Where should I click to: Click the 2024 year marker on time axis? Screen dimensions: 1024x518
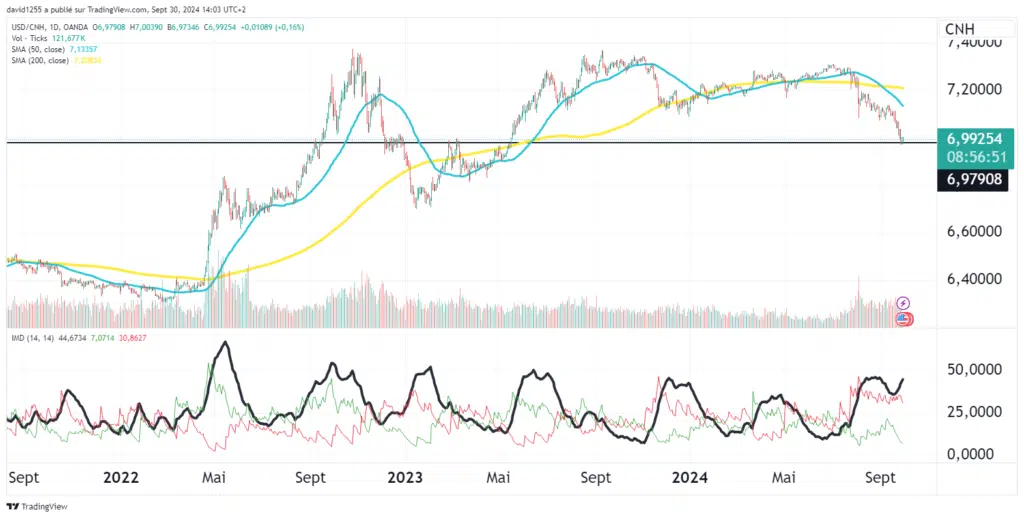(689, 477)
